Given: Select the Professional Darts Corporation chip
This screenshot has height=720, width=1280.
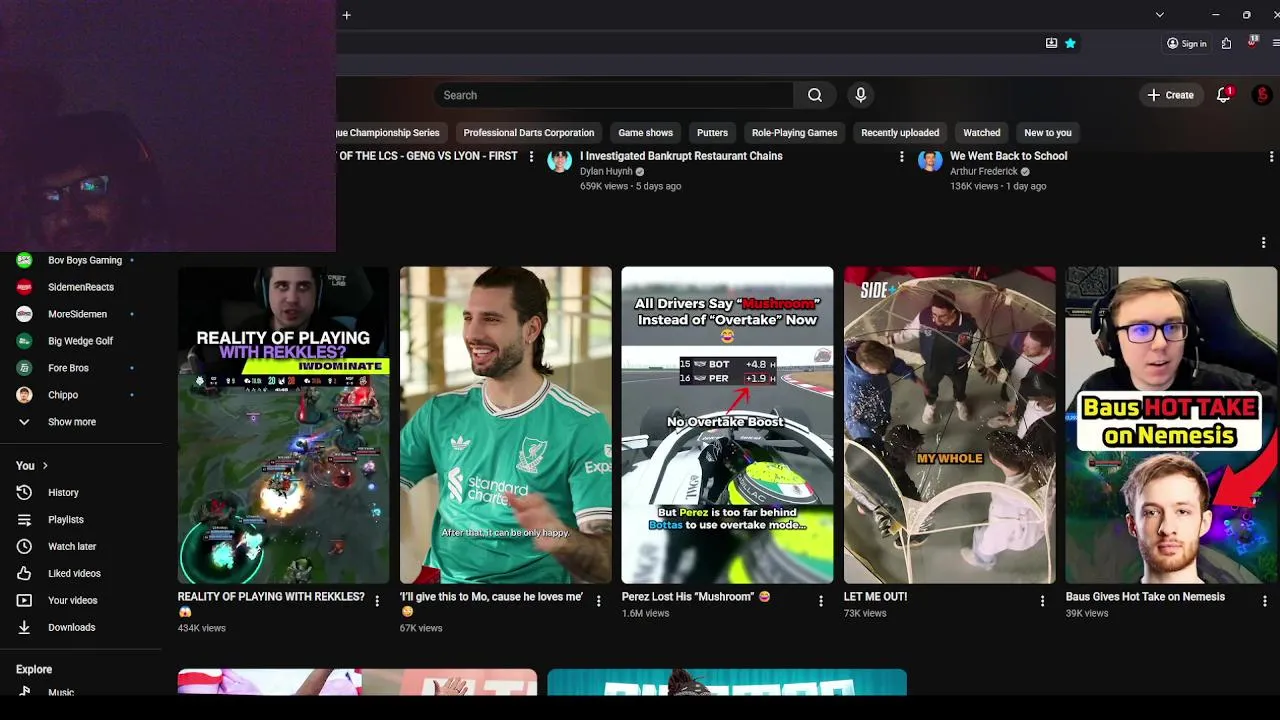Looking at the screenshot, I should 528,132.
